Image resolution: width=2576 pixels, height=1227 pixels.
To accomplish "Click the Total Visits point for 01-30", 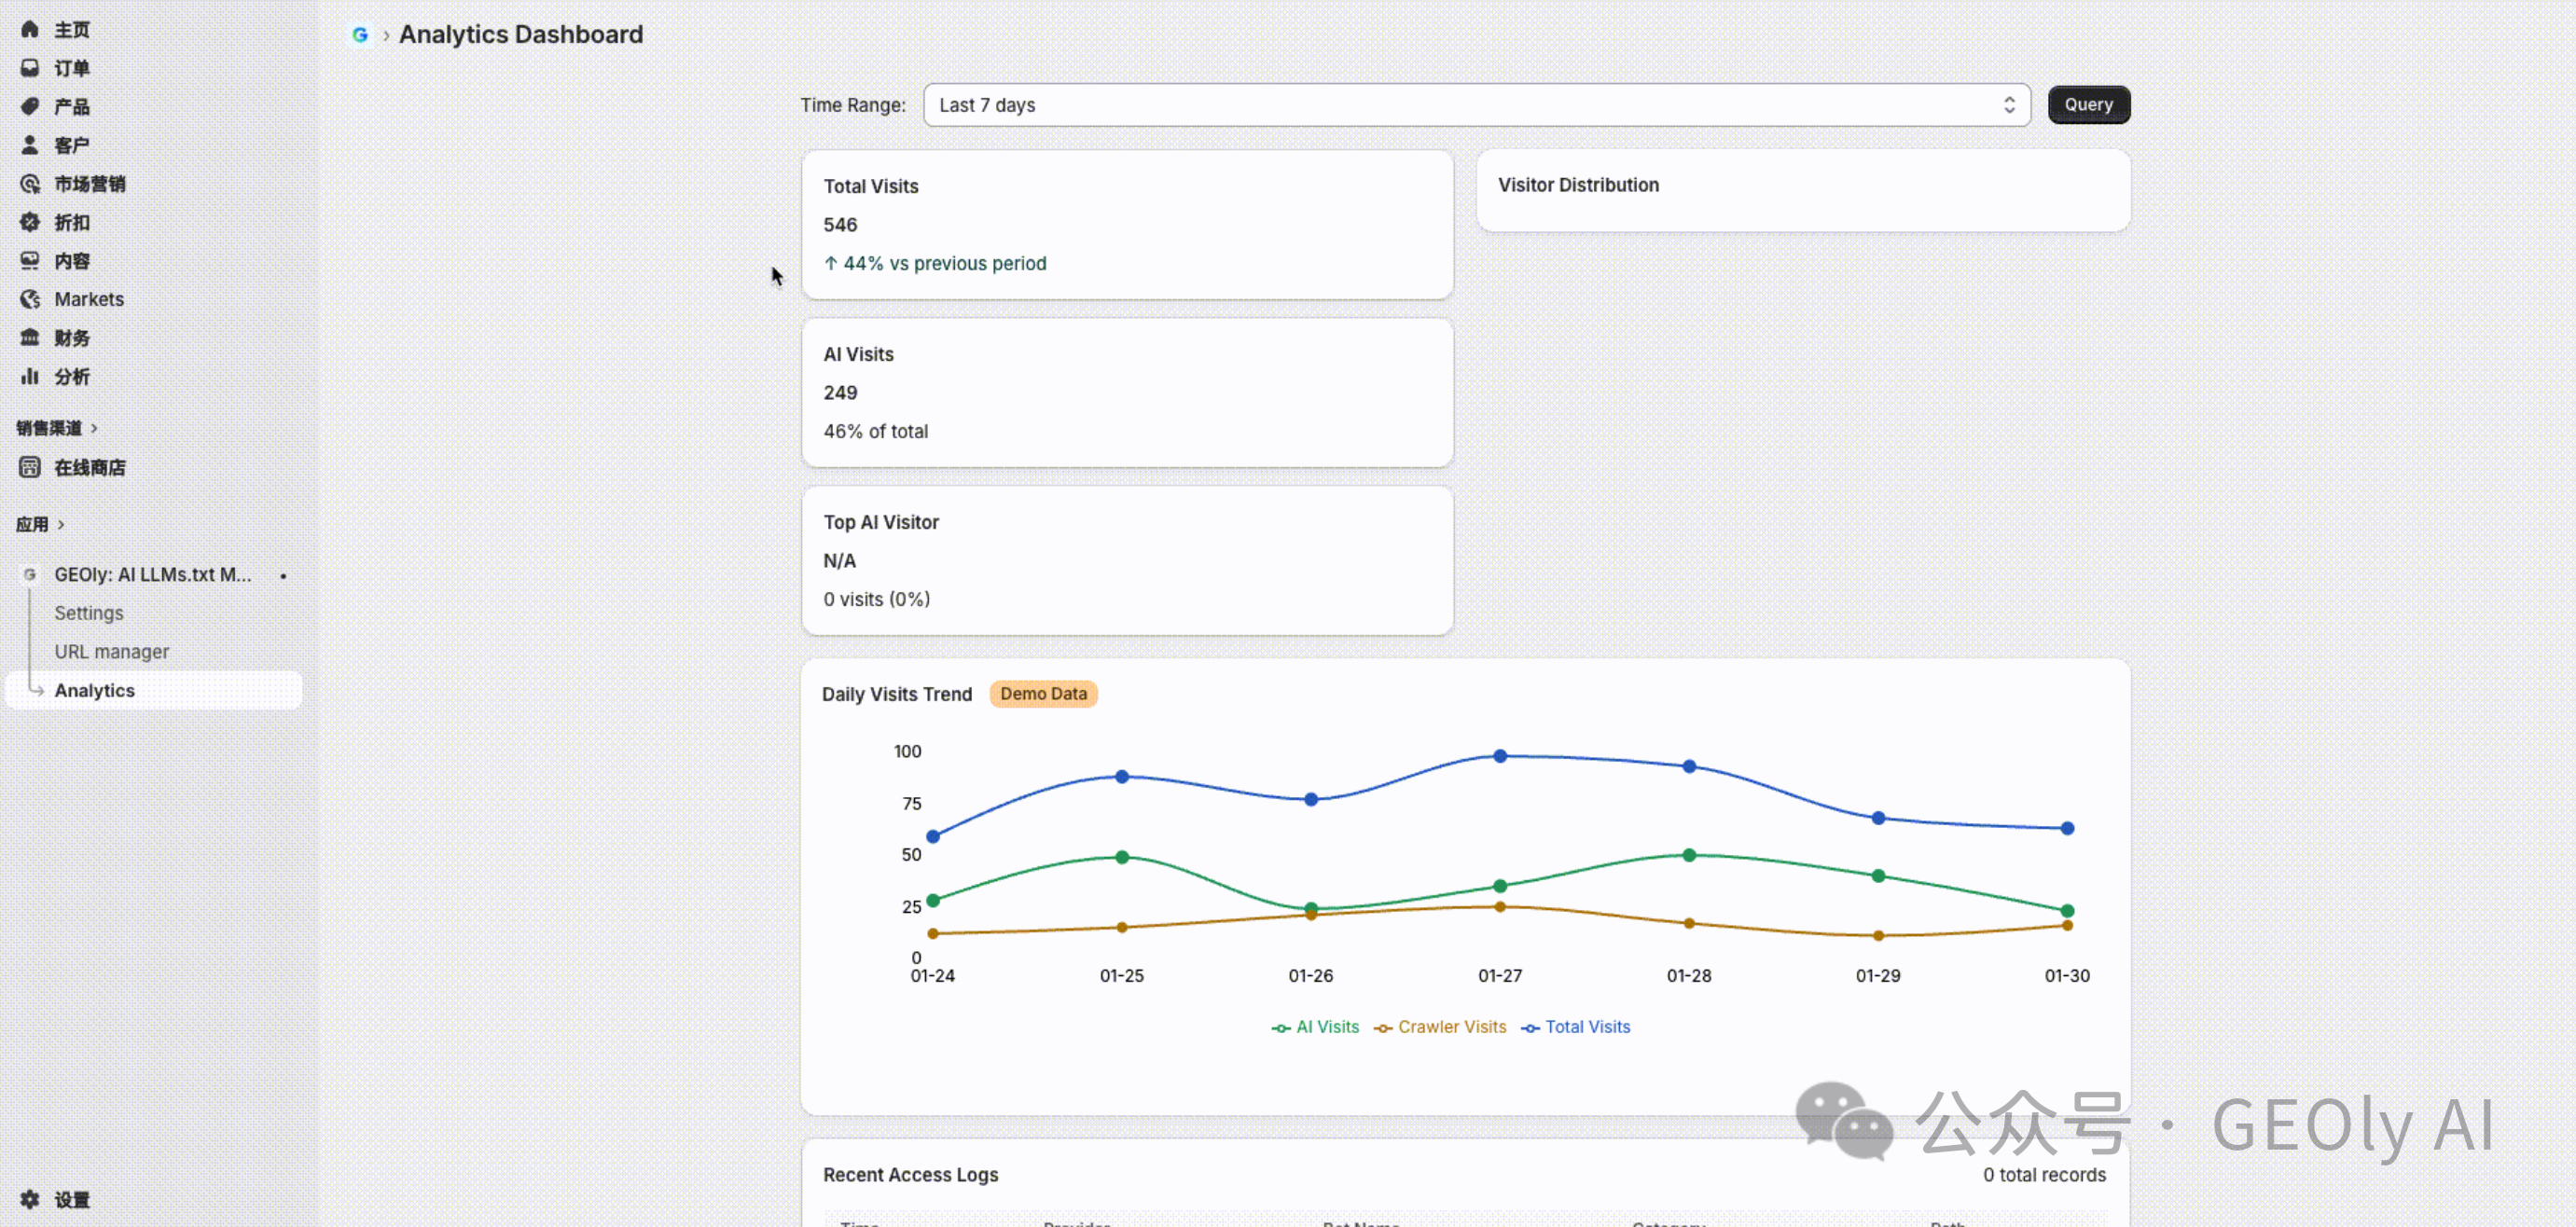I will [2067, 828].
